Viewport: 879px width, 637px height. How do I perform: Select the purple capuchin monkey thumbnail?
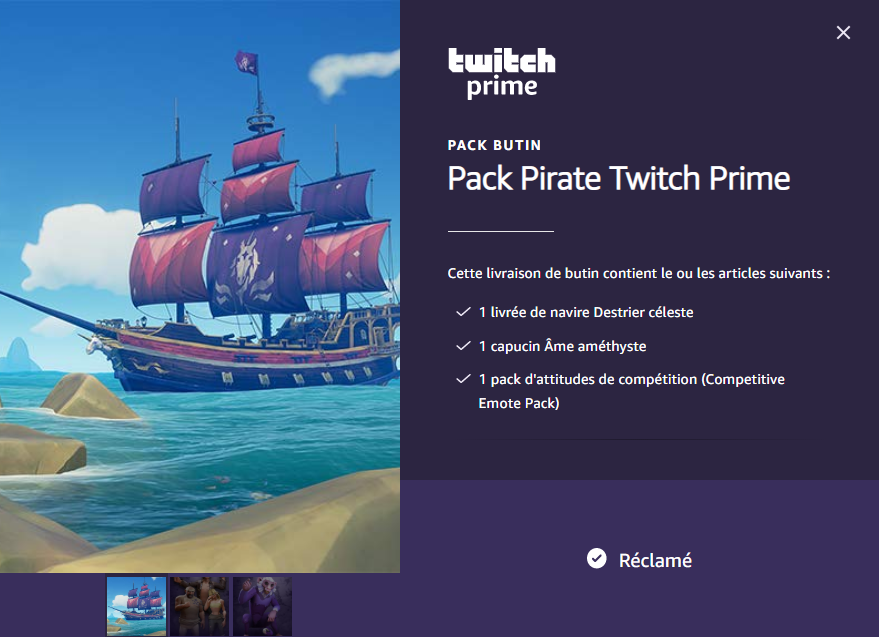point(262,606)
